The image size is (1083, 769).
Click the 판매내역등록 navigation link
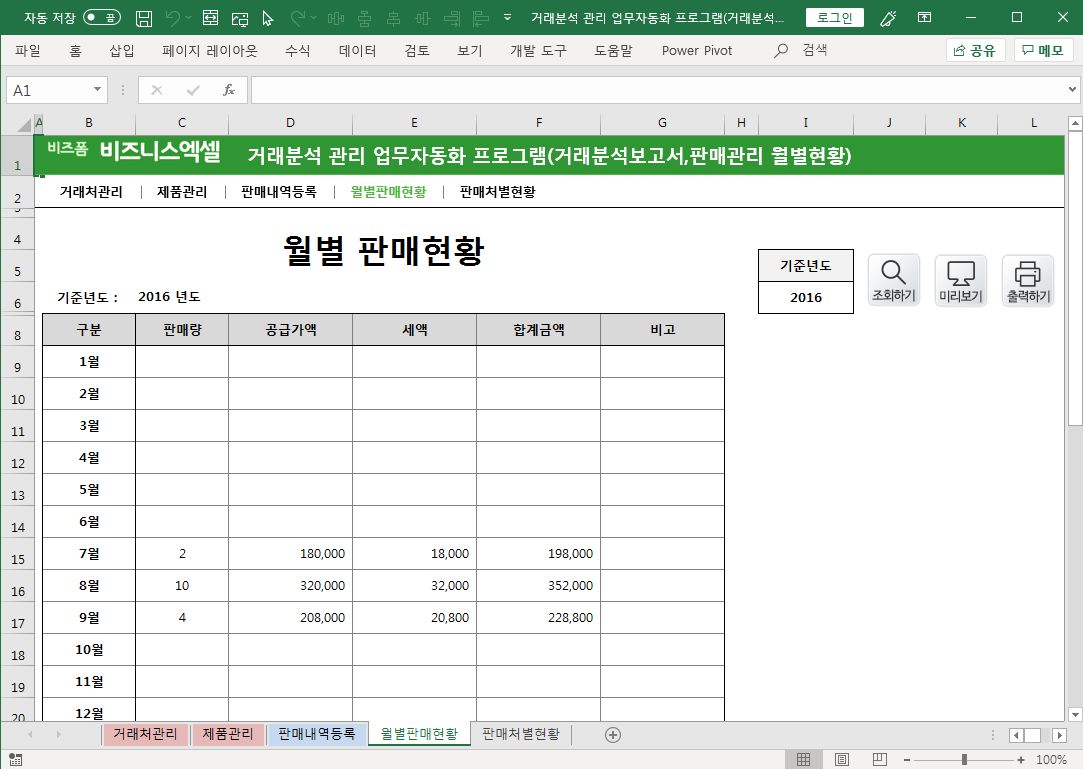pyautogui.click(x=279, y=192)
